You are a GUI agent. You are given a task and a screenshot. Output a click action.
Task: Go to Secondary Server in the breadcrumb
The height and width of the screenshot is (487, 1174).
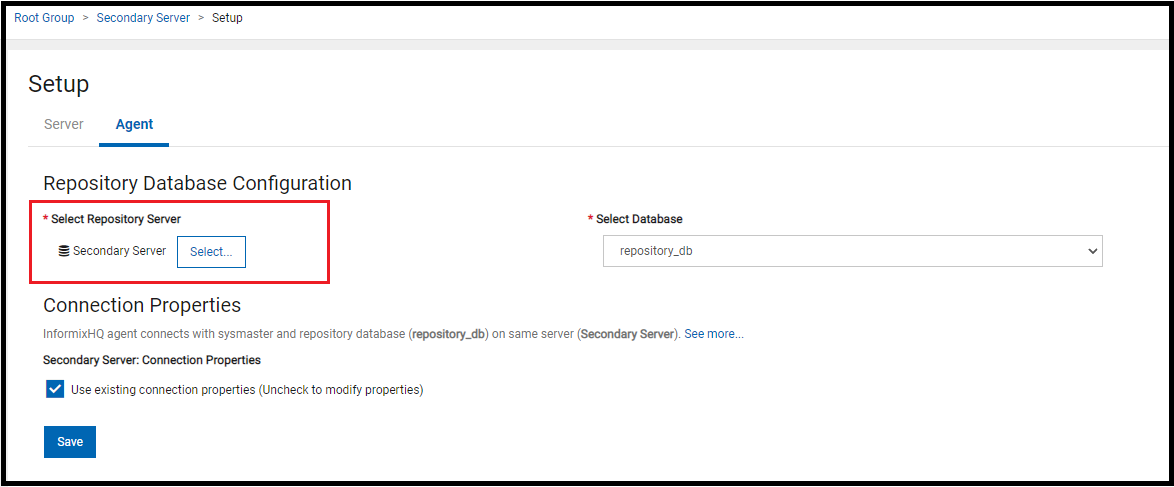coord(143,18)
